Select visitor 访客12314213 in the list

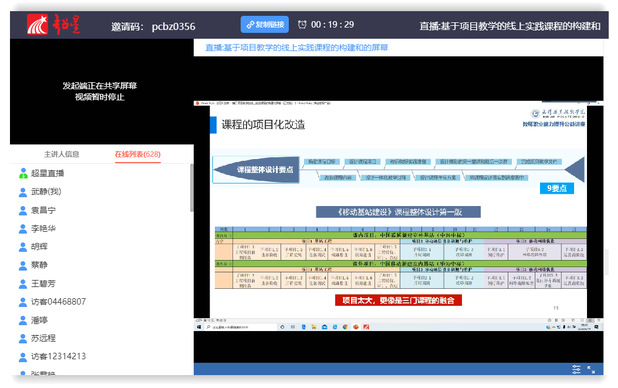(x=59, y=356)
